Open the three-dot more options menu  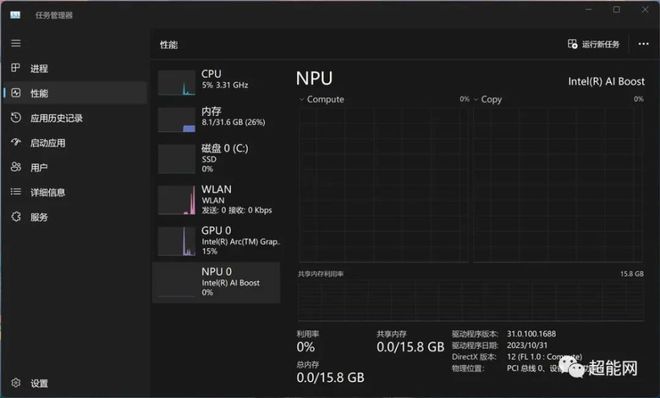[643, 44]
